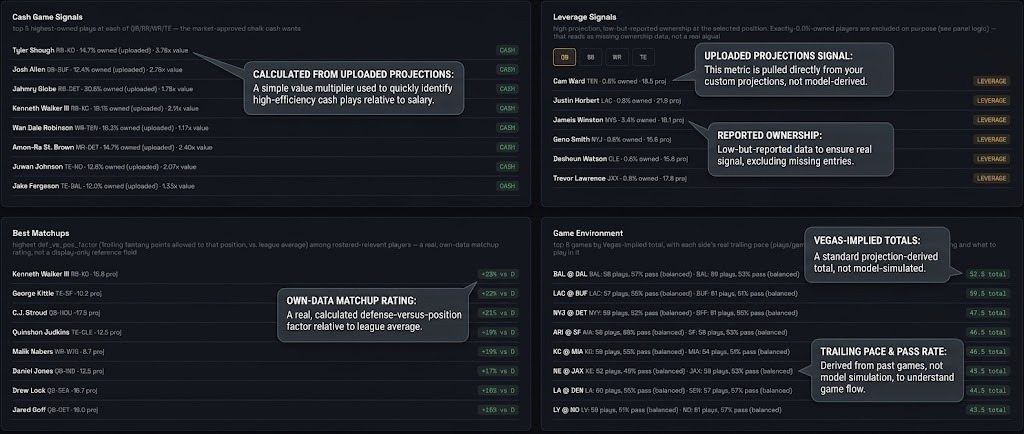Image resolution: width=1024 pixels, height=434 pixels.
Task: Select Jahmyr Globe in cash signals
Action: click(33, 89)
